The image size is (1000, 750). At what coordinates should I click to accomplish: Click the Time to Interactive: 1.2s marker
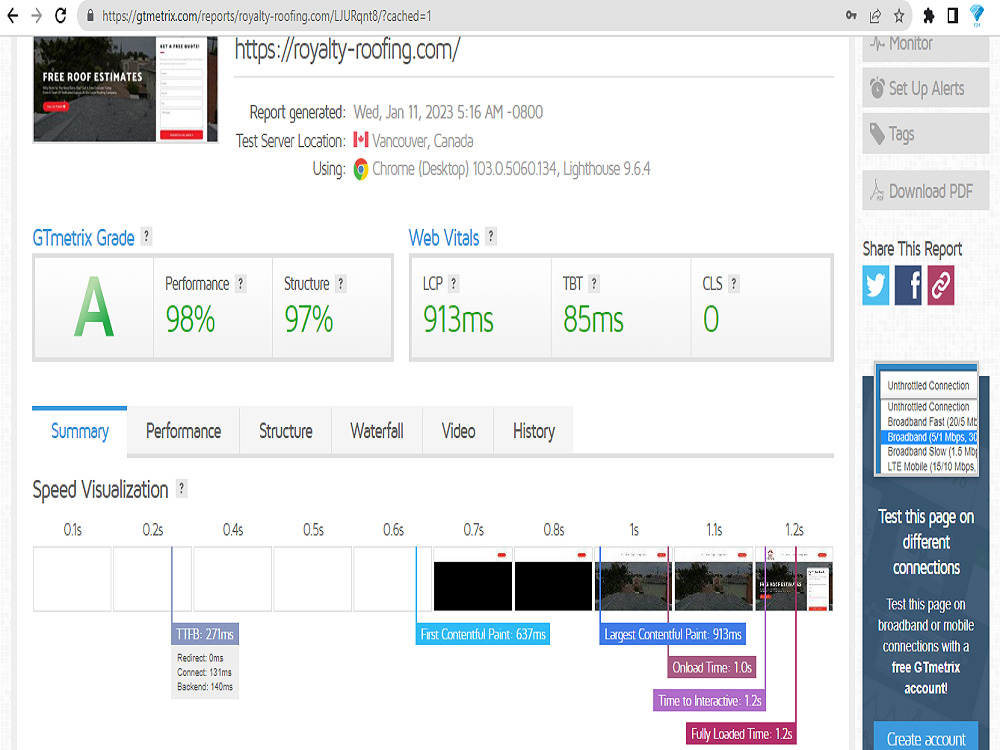[x=709, y=700]
